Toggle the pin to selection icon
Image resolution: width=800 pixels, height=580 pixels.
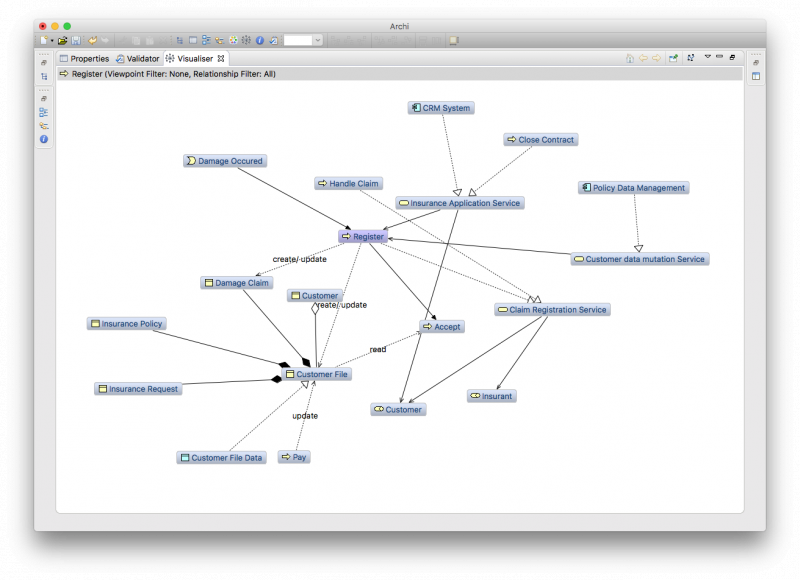coord(673,58)
